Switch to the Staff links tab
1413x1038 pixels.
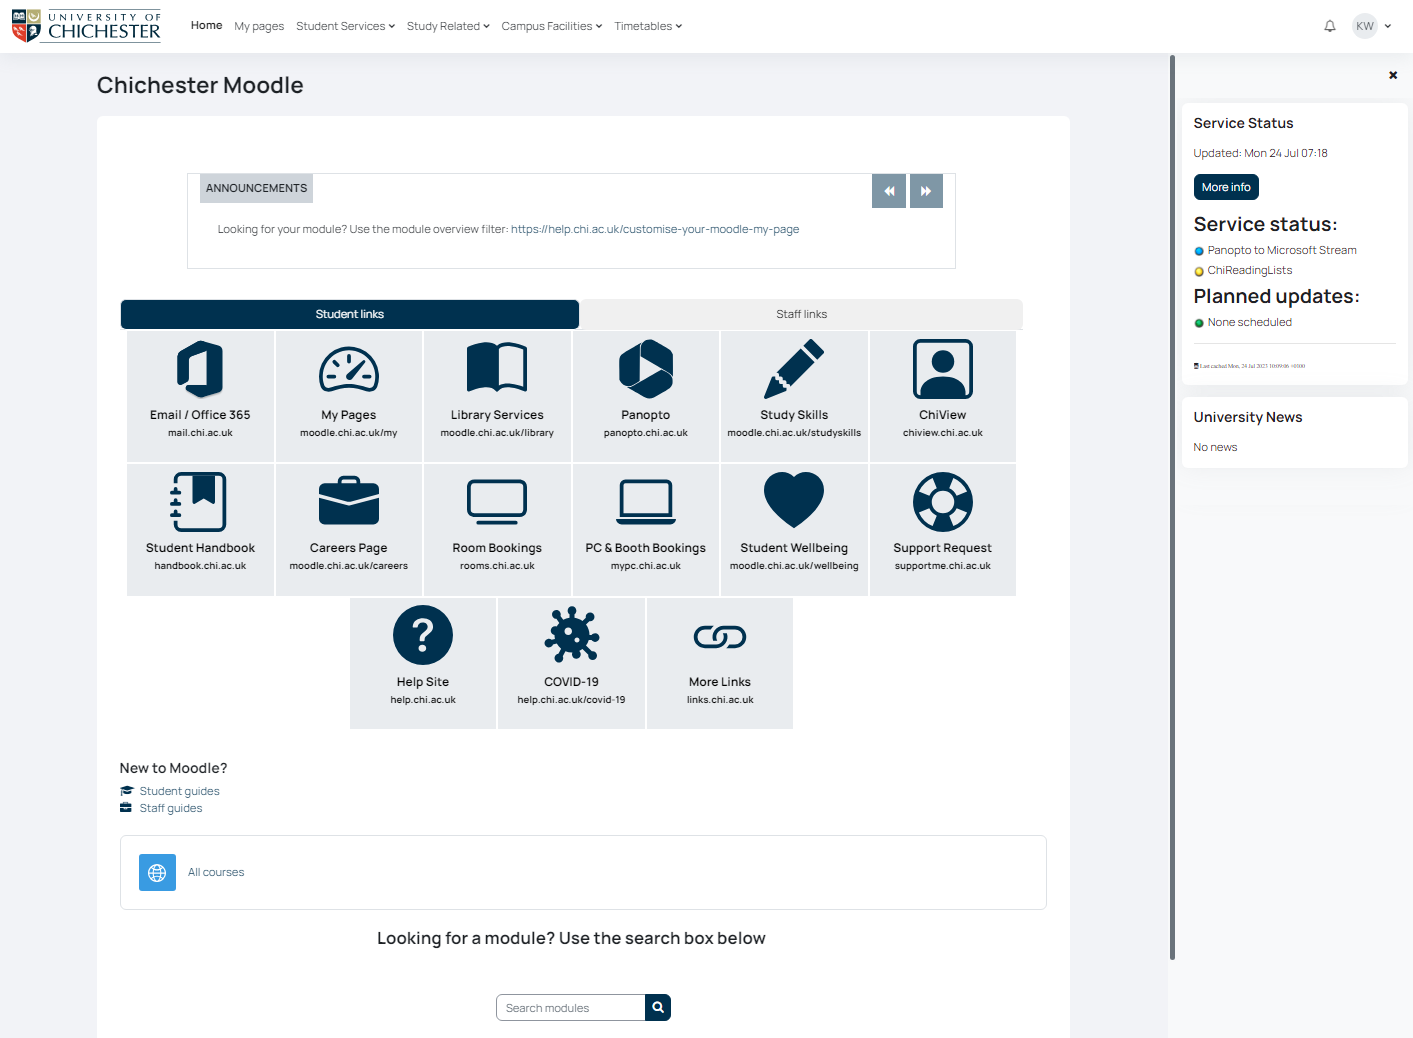801,313
